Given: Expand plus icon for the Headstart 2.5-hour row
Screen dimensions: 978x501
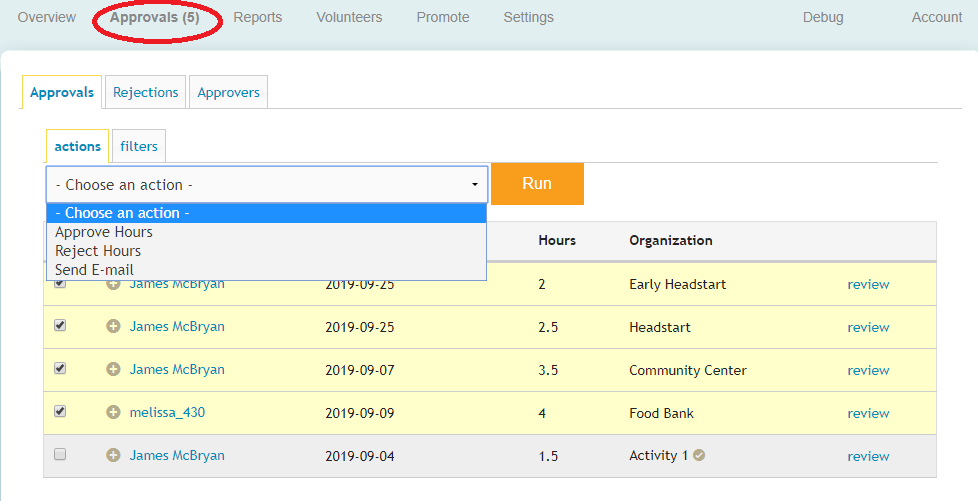Looking at the screenshot, I should (x=113, y=326).
